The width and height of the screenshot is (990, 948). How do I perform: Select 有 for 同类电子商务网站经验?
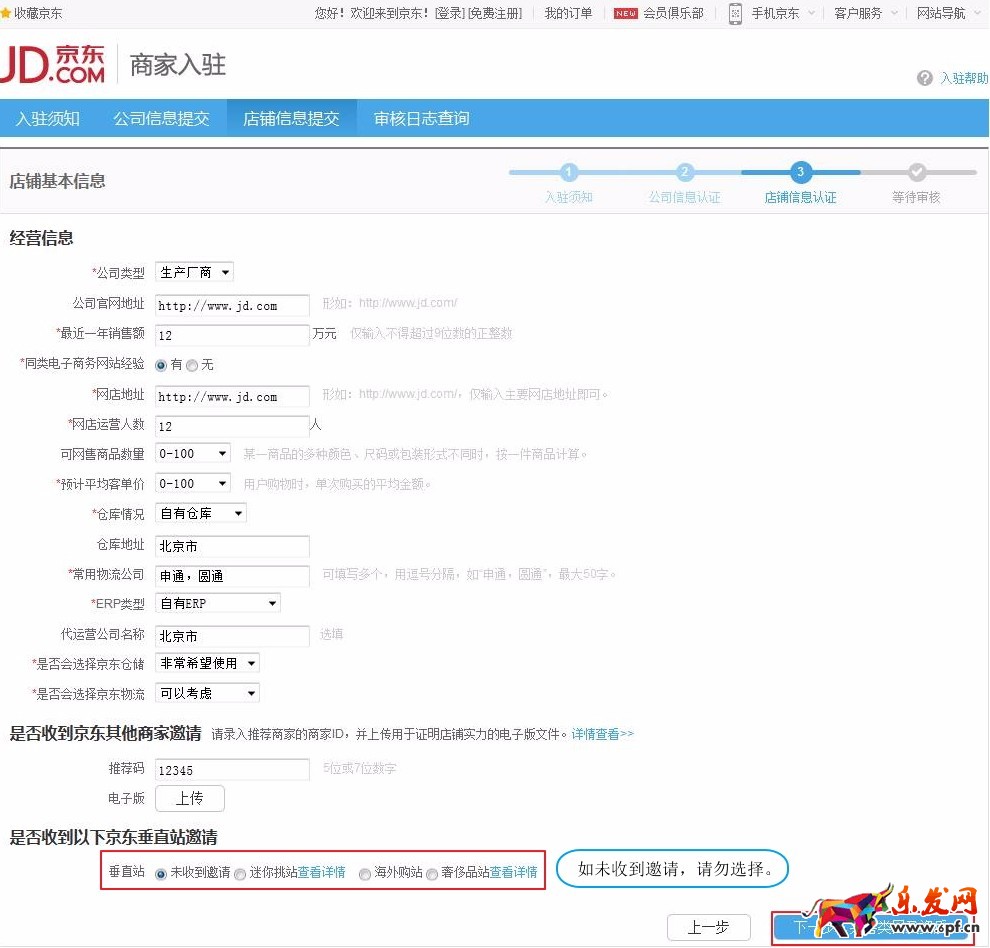tap(161, 365)
